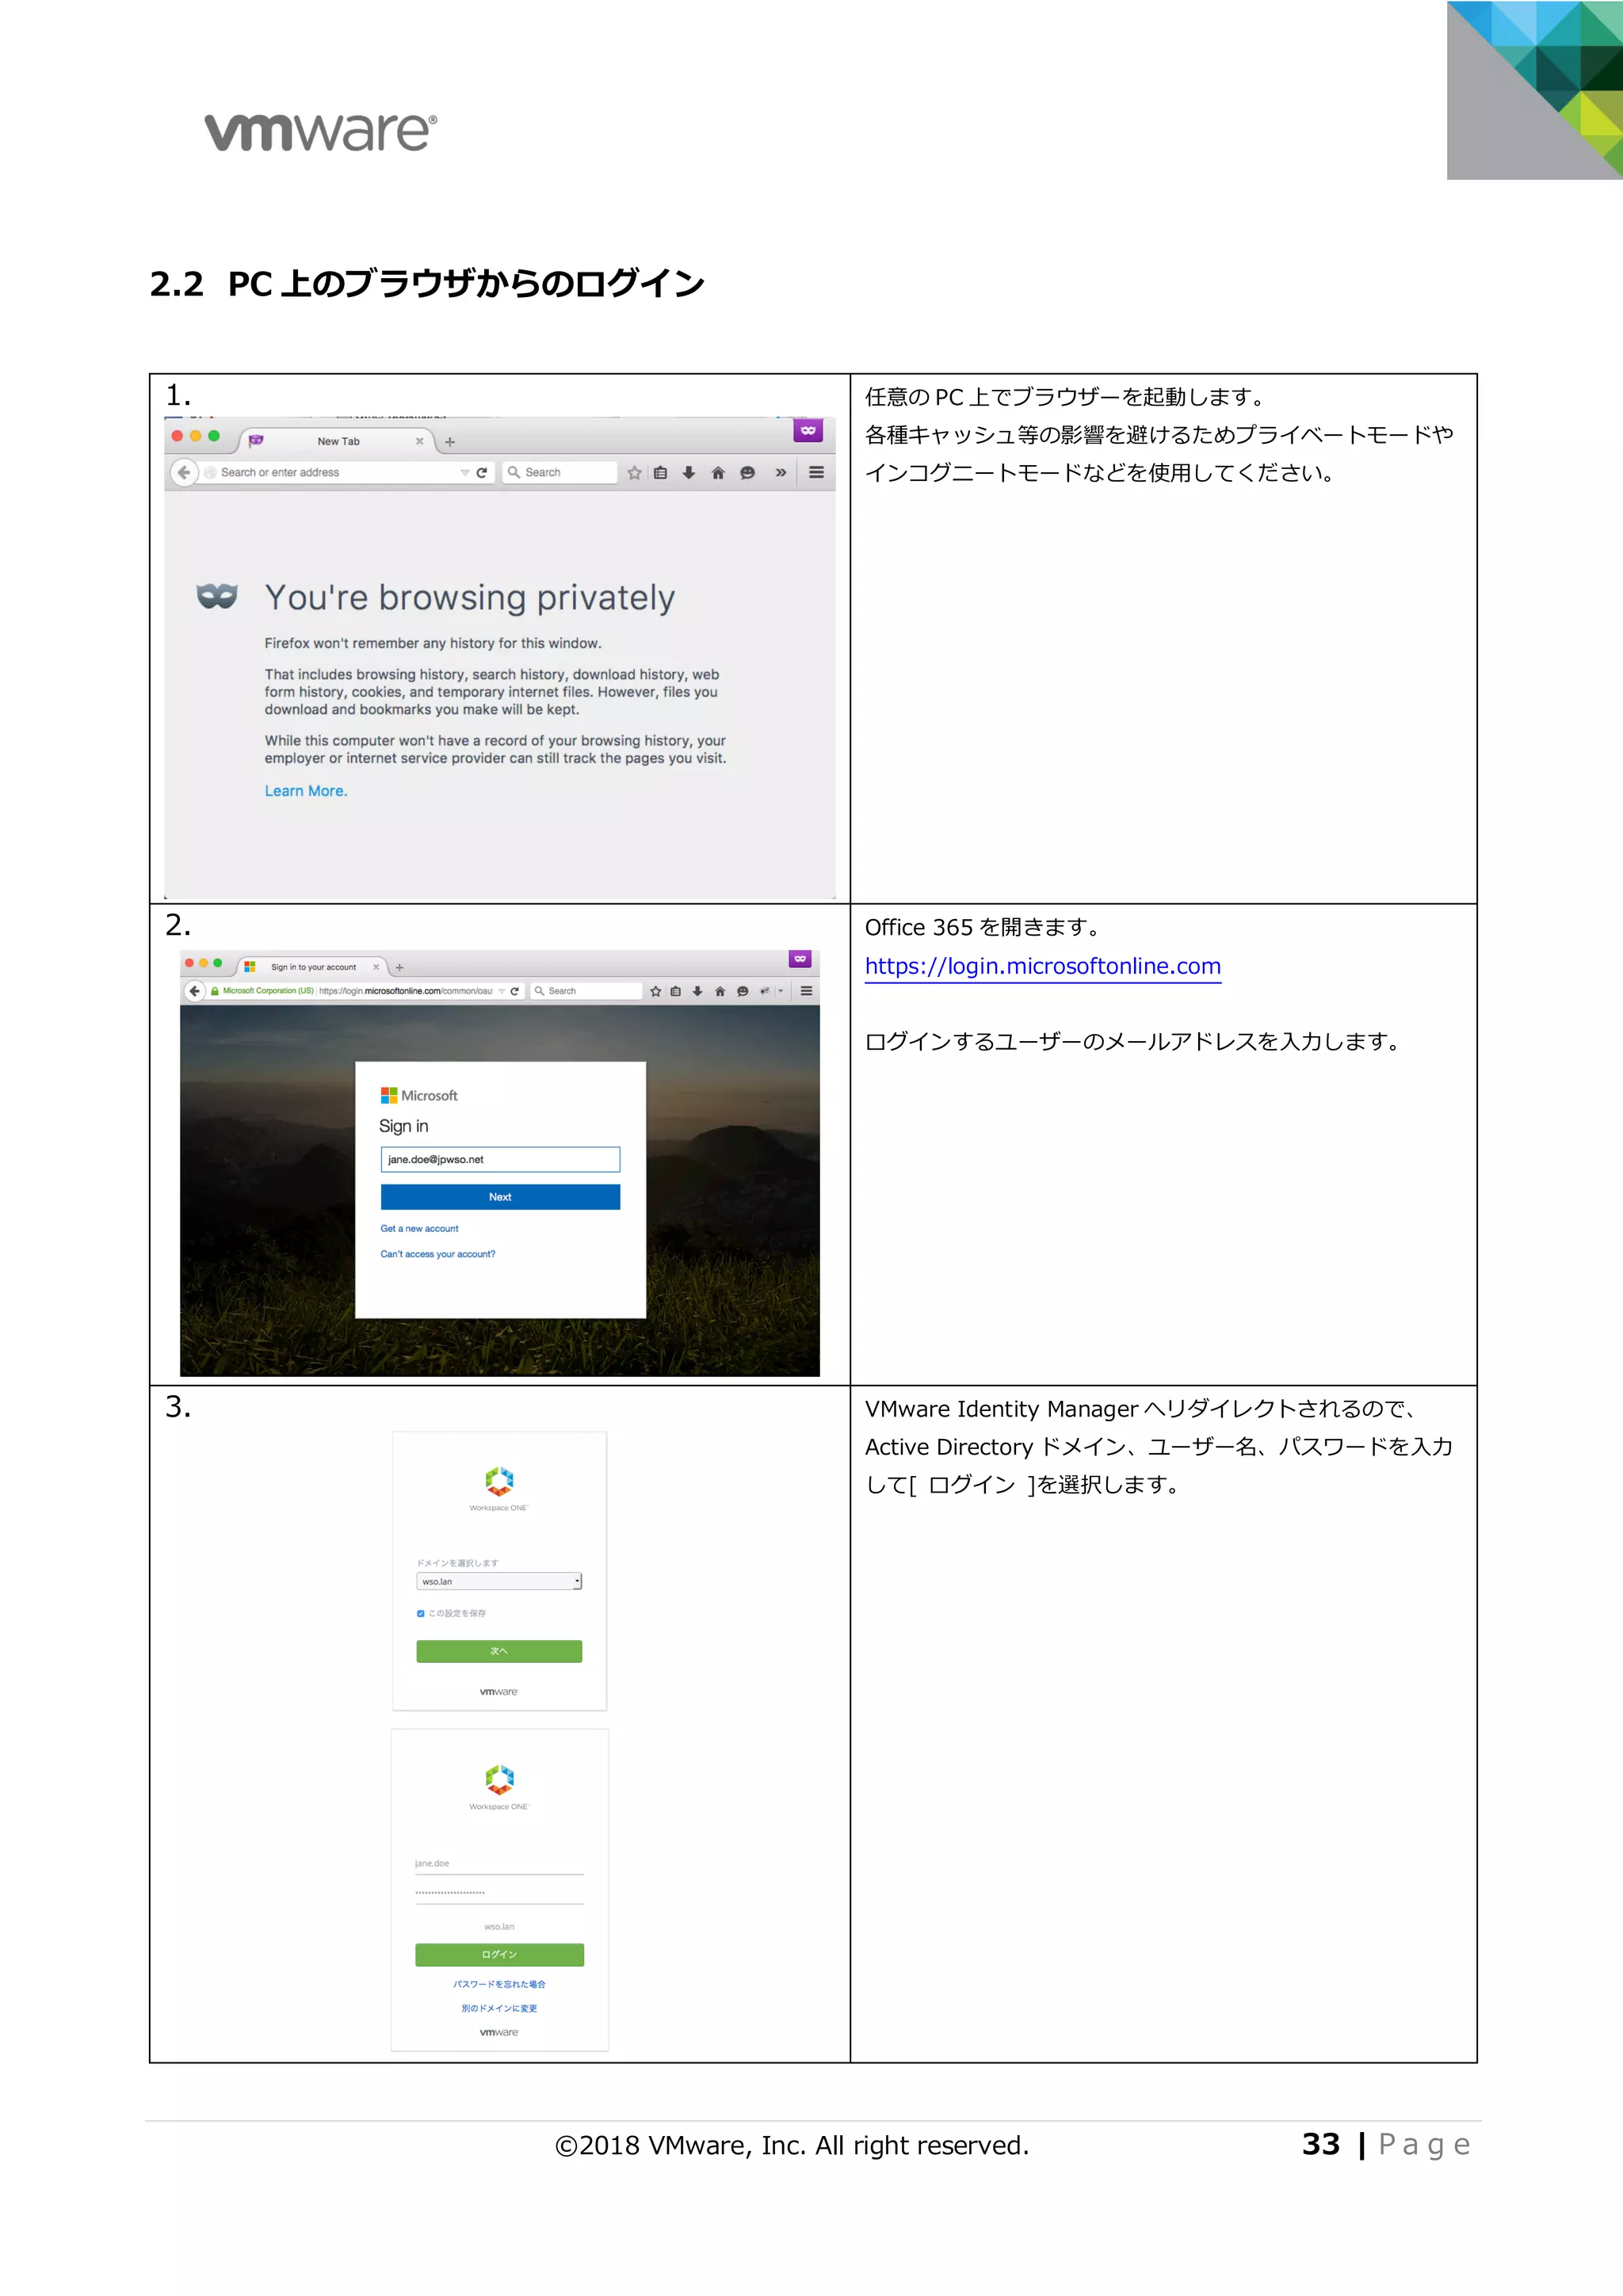Click private browsing mask beside heading

[x=217, y=597]
